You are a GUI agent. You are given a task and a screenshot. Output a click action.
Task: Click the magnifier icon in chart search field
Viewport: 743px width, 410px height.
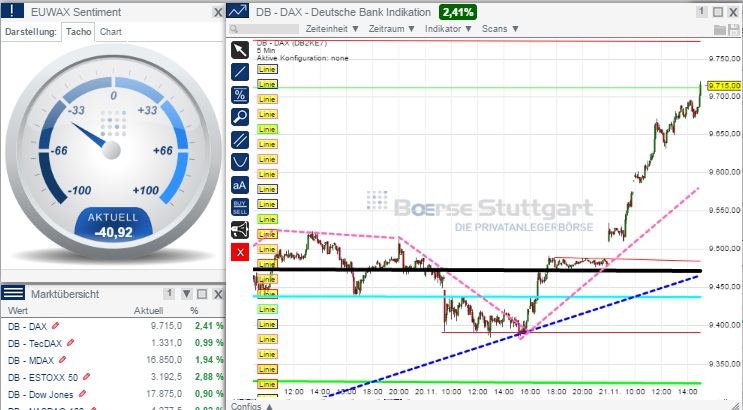[x=234, y=29]
